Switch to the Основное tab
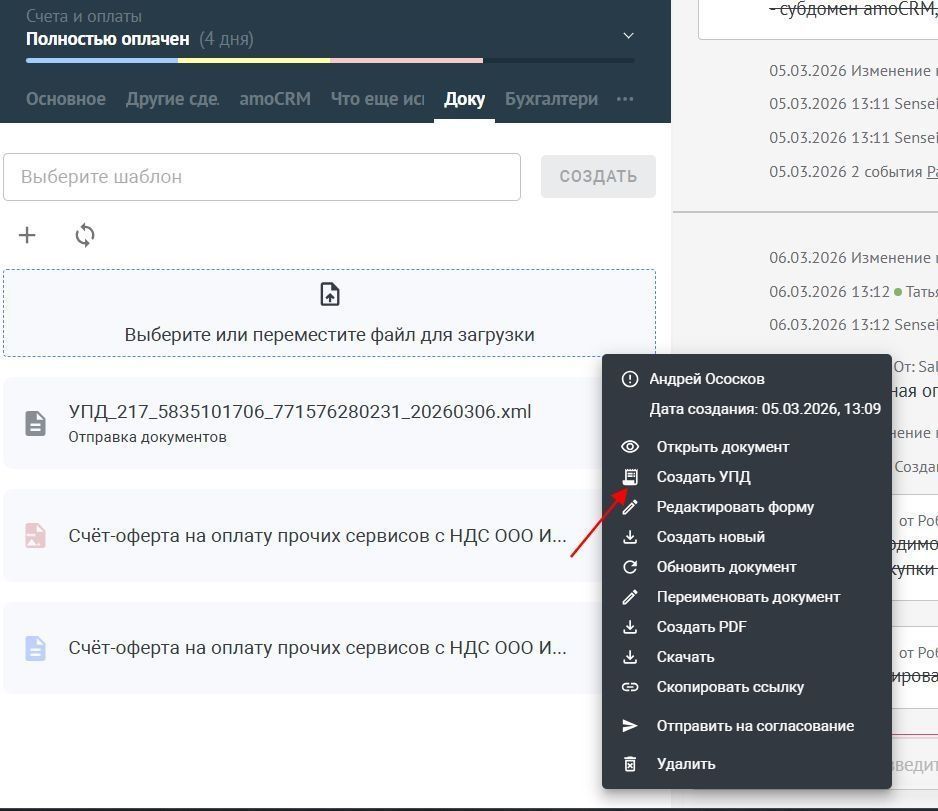Viewport: 938px width, 811px height. pos(66,99)
